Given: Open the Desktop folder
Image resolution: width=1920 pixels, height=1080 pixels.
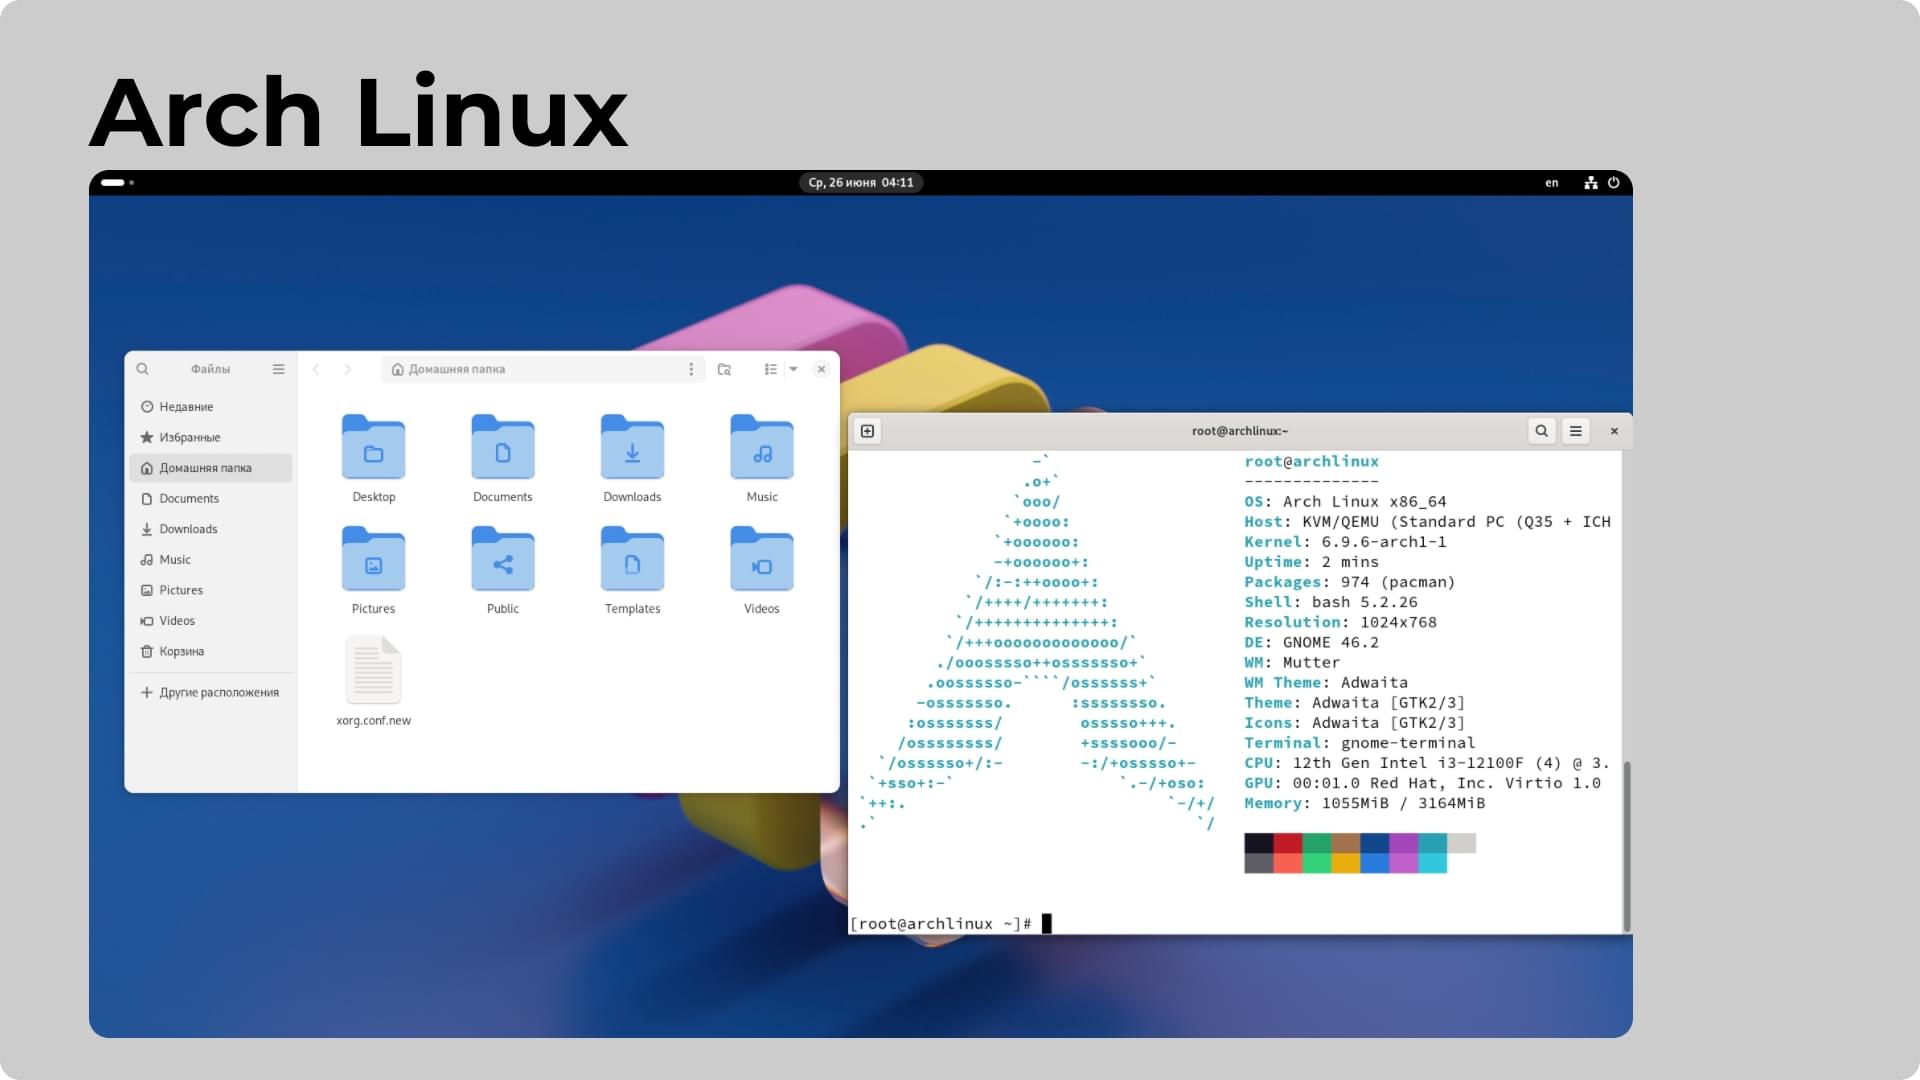Looking at the screenshot, I should 373,458.
